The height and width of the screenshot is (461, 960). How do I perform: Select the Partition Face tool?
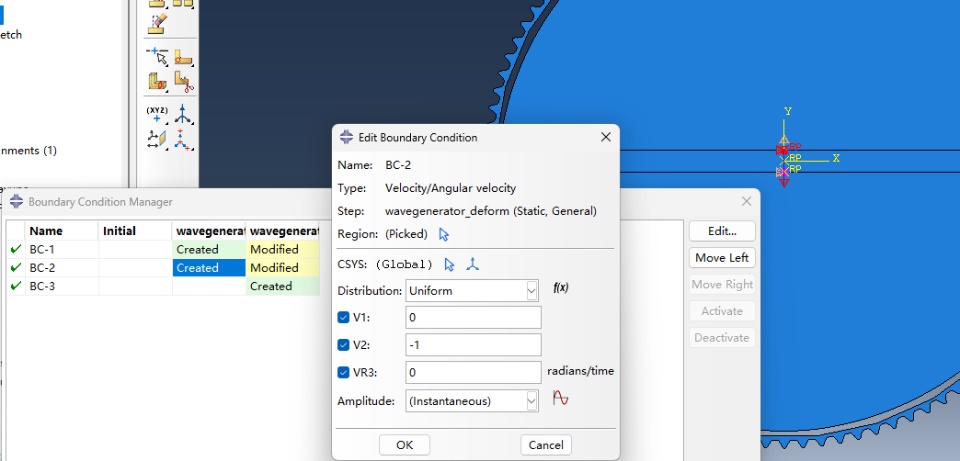point(183,58)
